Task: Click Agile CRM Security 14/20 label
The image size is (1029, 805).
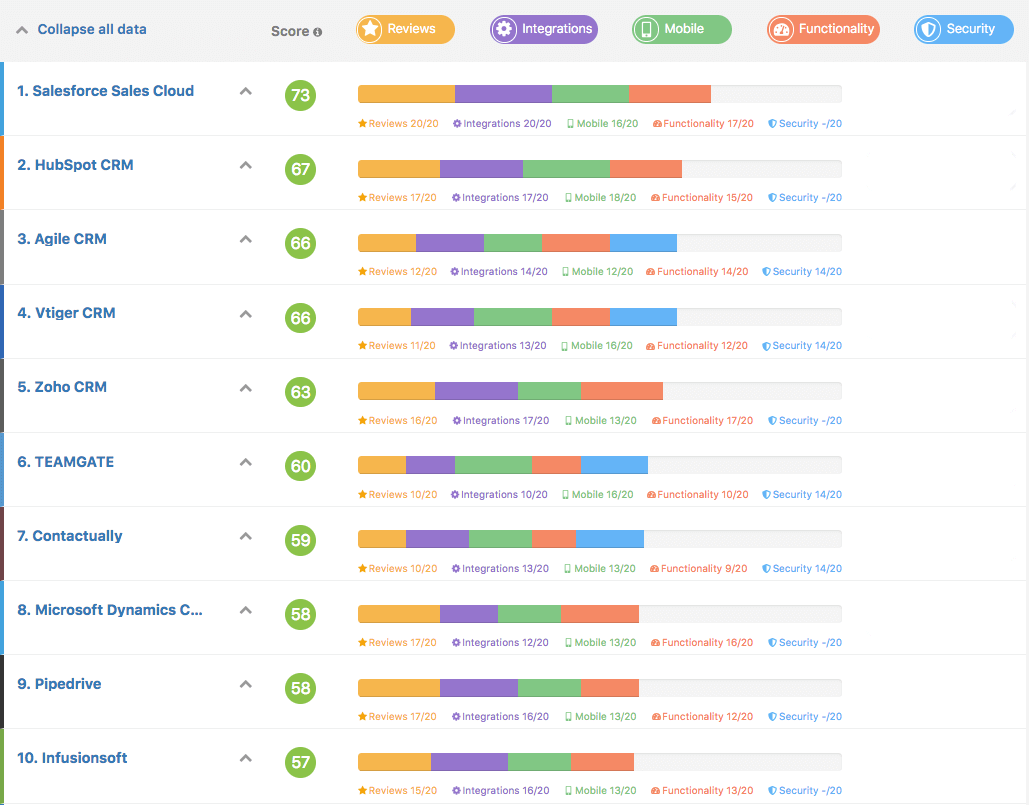Action: (802, 272)
